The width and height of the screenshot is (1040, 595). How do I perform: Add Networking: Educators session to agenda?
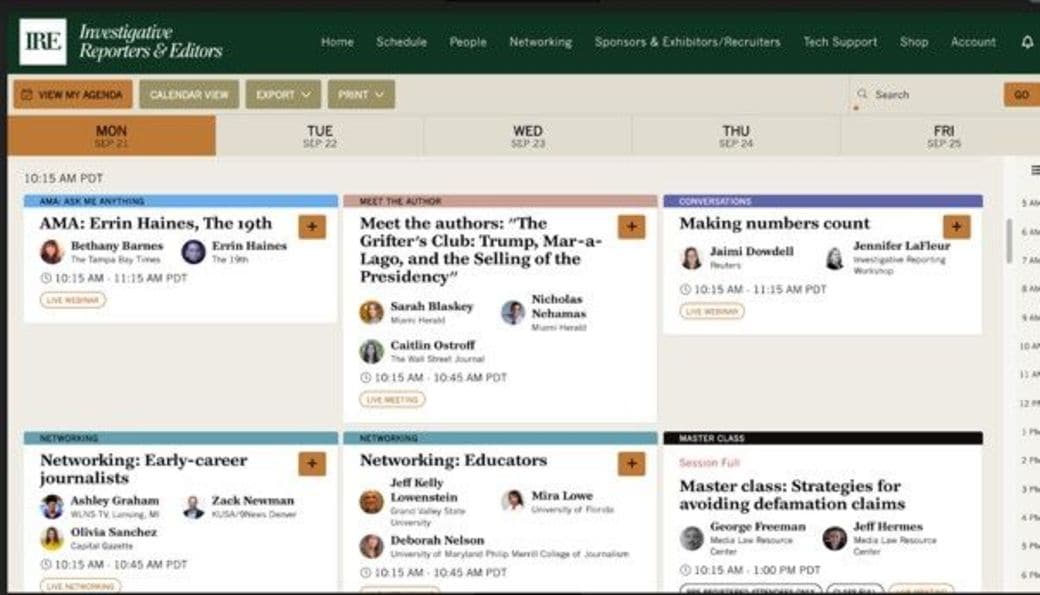point(631,463)
